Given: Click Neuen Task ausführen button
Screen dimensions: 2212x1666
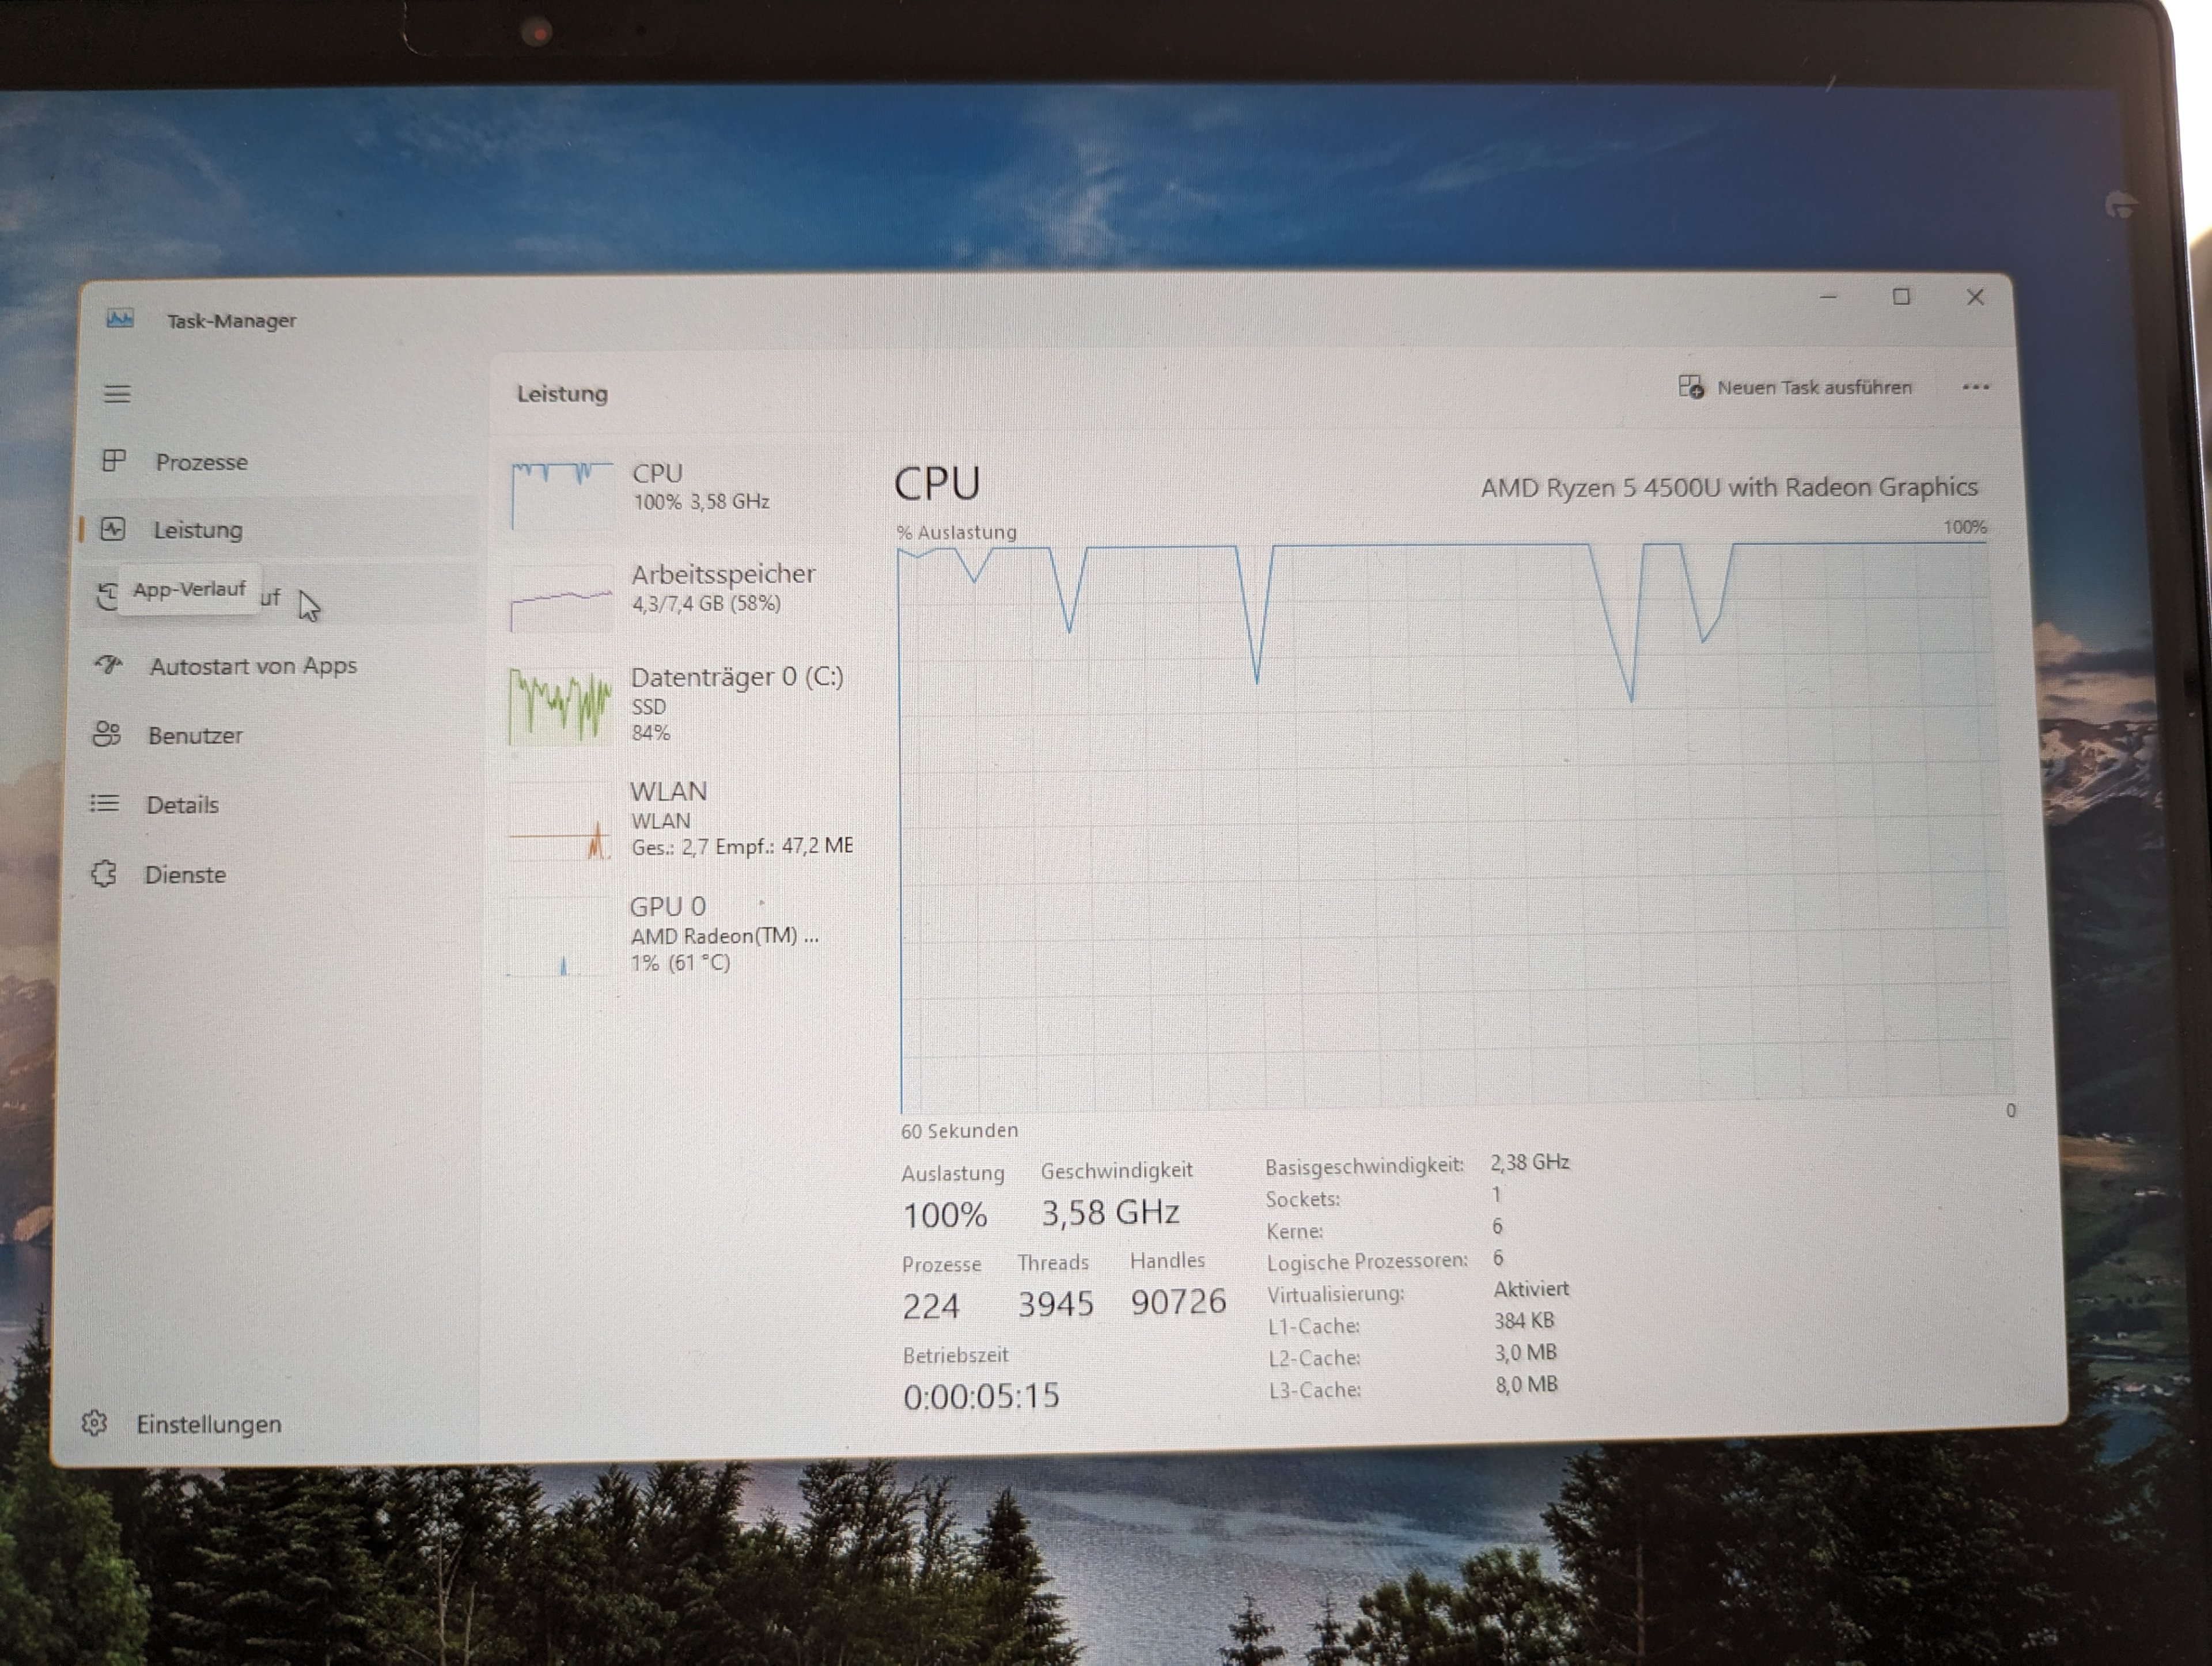Looking at the screenshot, I should (1796, 387).
